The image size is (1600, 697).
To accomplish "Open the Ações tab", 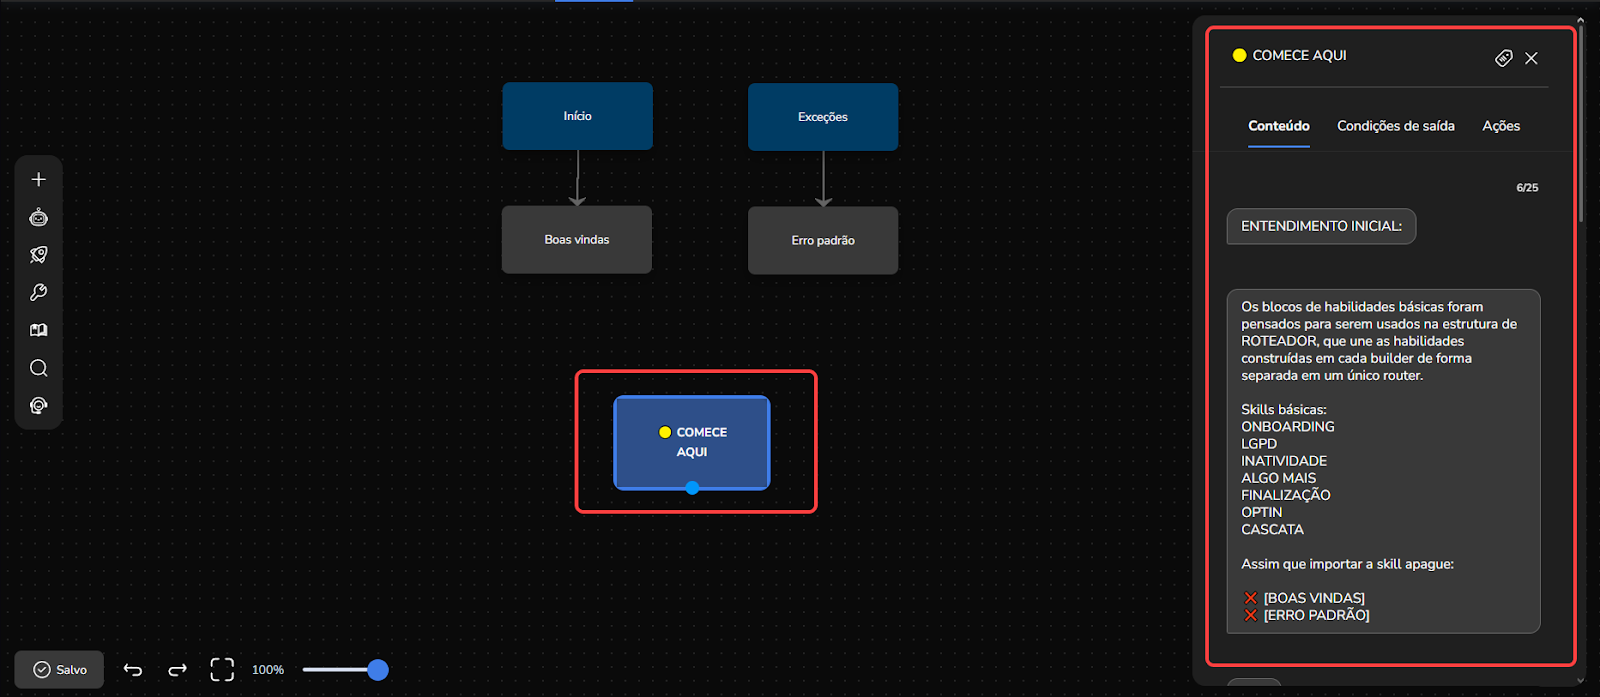I will [1500, 126].
